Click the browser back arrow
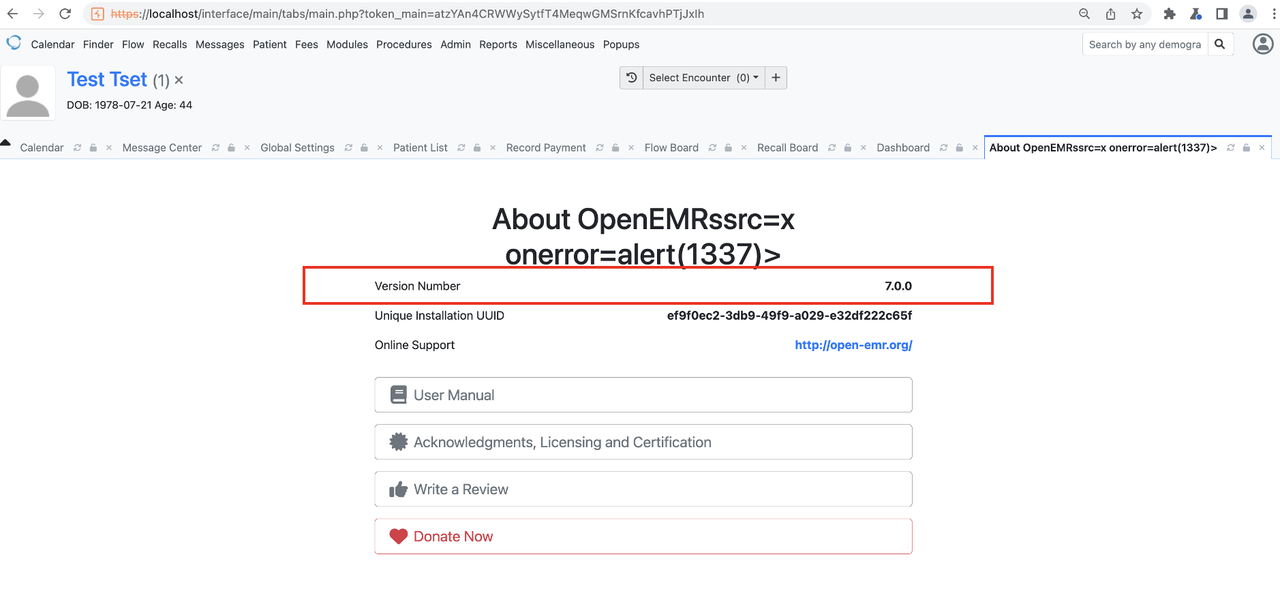This screenshot has height=600, width=1280. [x=13, y=14]
